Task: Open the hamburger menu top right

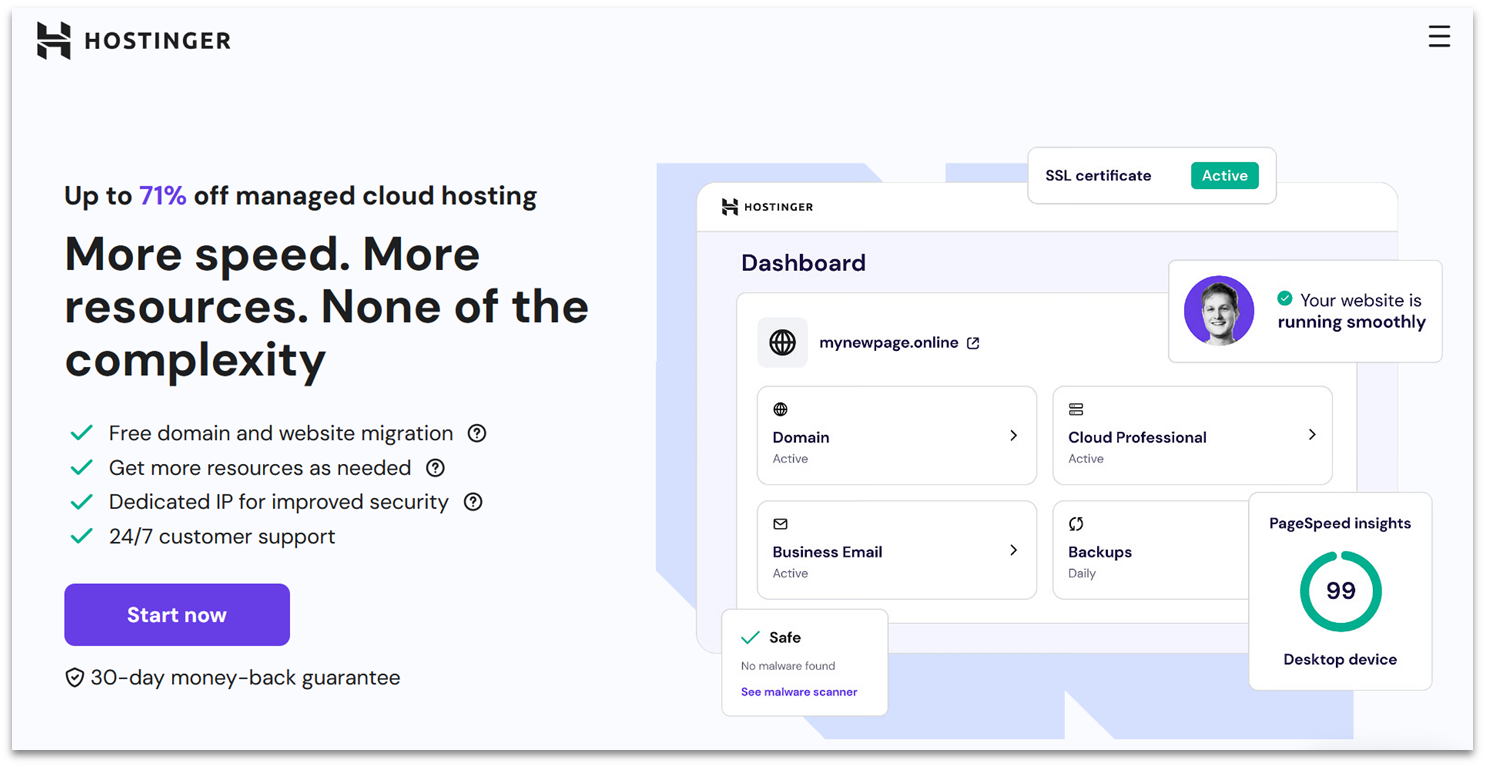Action: [x=1439, y=36]
